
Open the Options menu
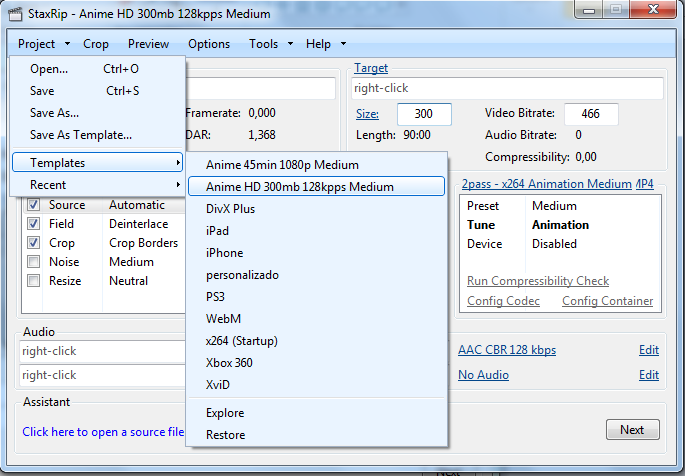[209, 44]
